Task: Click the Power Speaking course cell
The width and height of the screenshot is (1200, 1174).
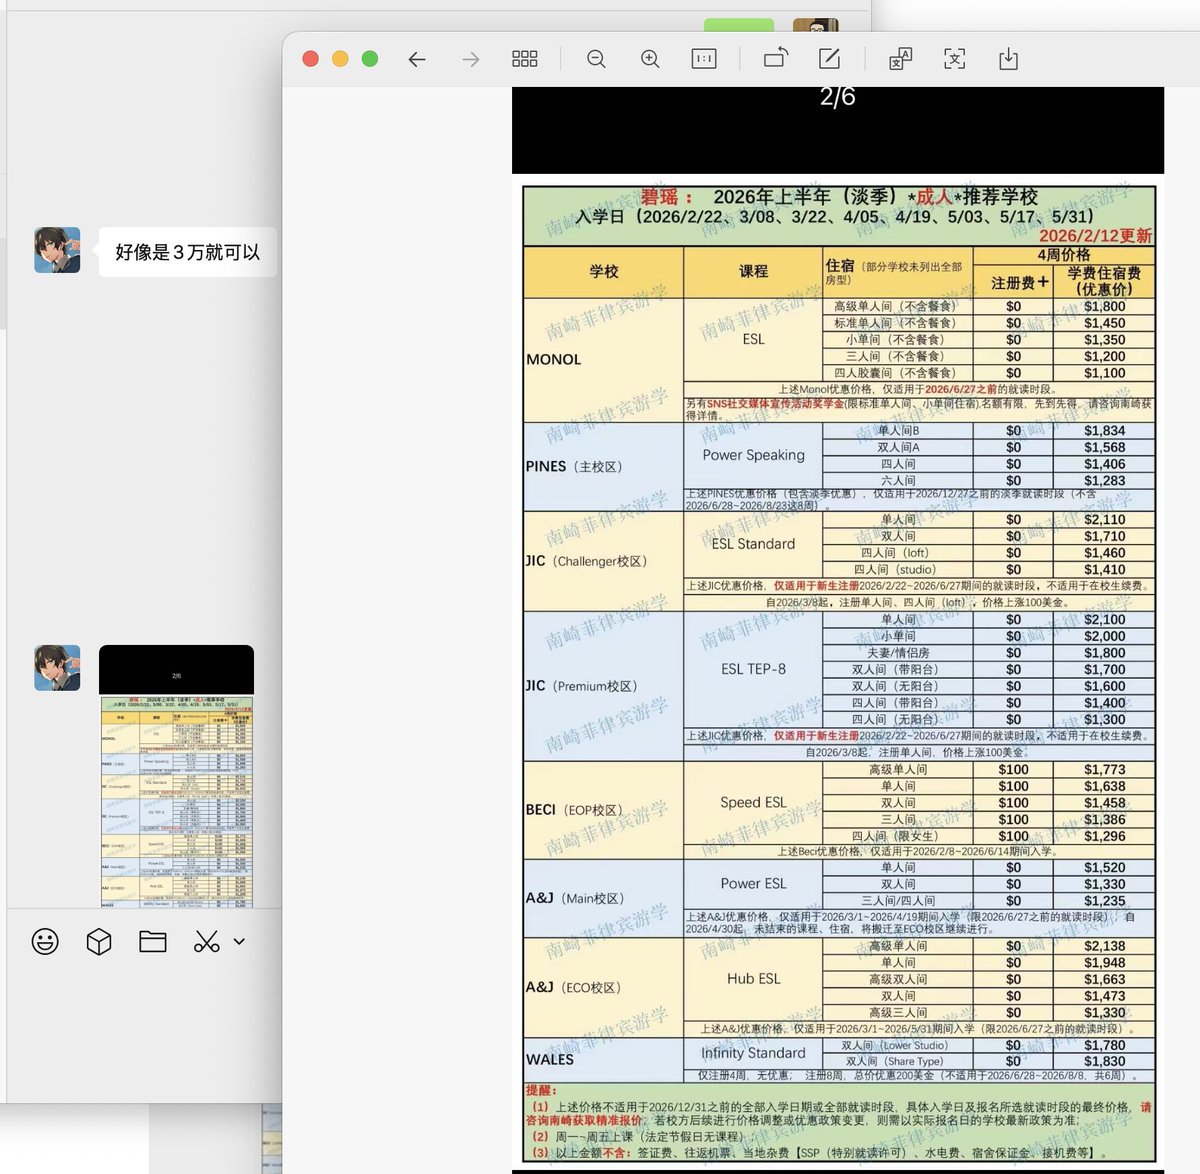Action: pyautogui.click(x=753, y=455)
